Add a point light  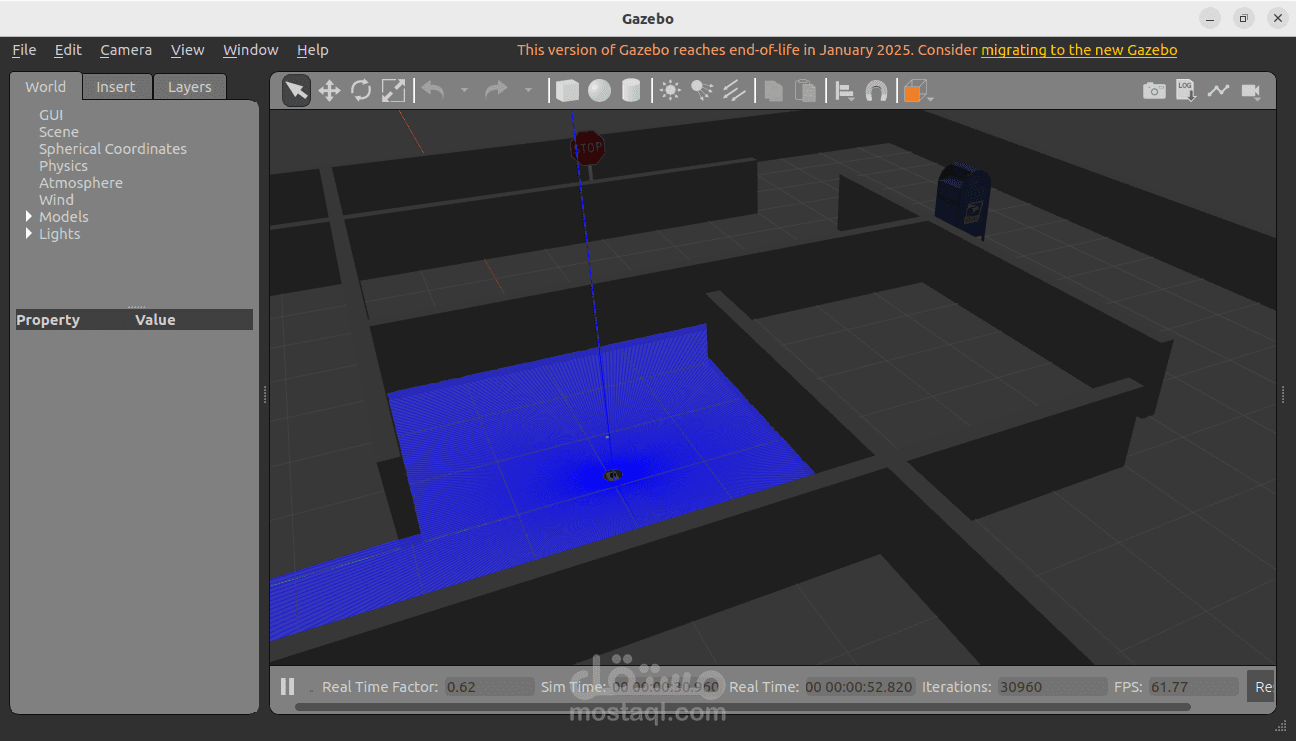tap(670, 91)
